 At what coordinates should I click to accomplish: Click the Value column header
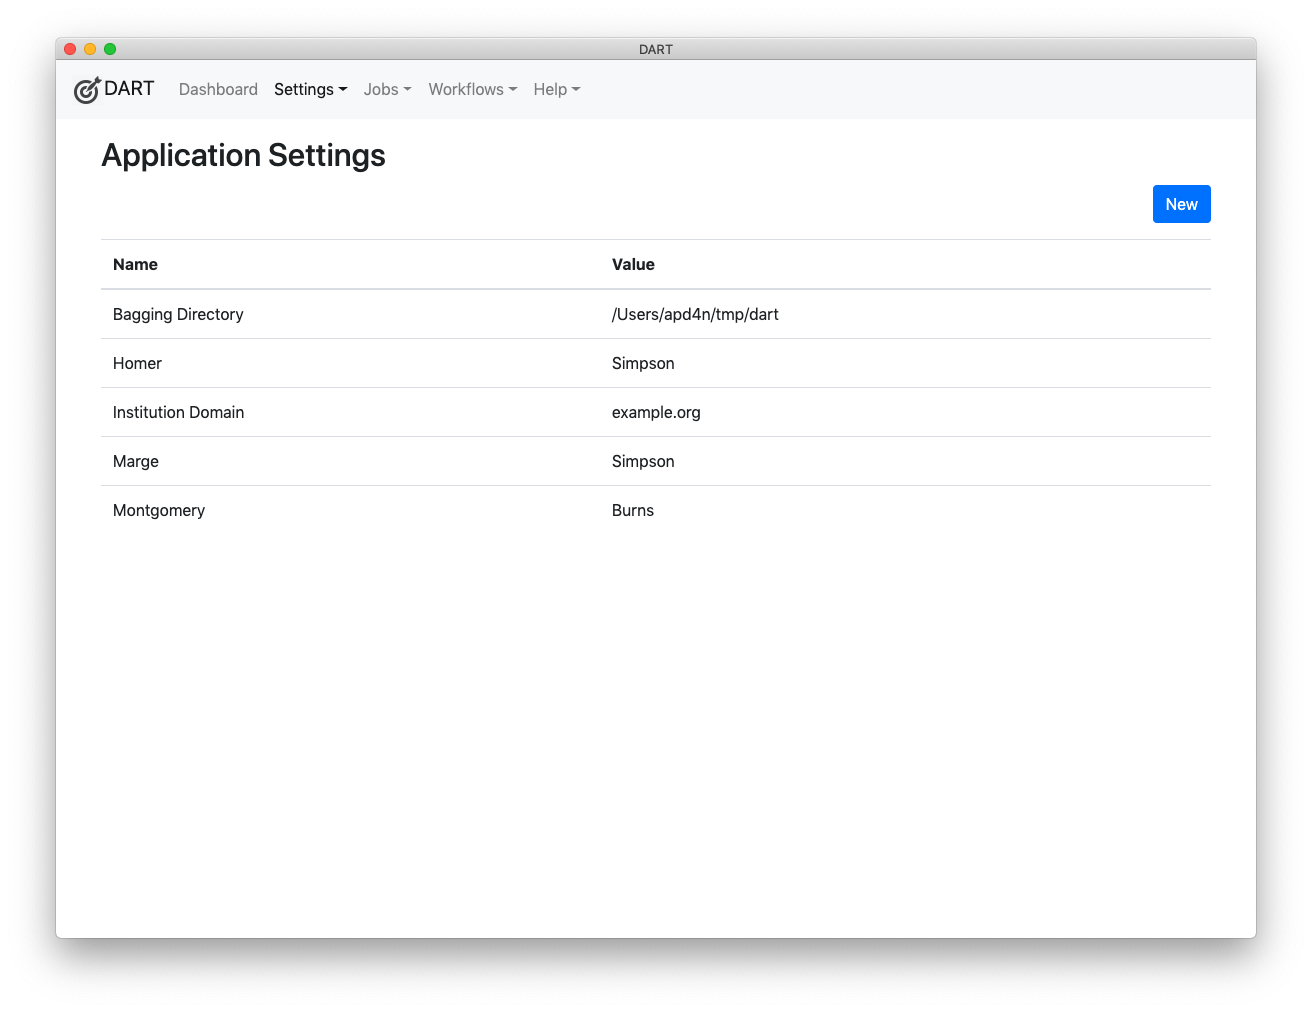tap(633, 264)
